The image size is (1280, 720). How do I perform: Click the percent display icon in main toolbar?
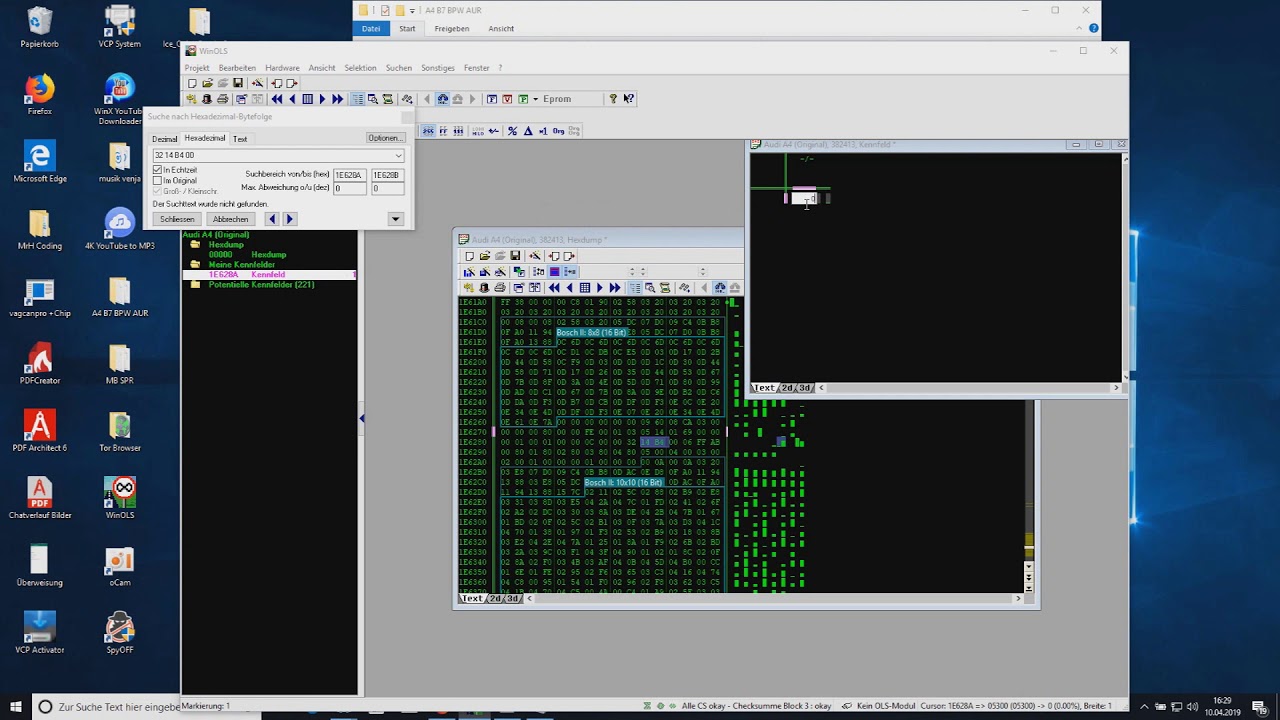click(x=512, y=131)
